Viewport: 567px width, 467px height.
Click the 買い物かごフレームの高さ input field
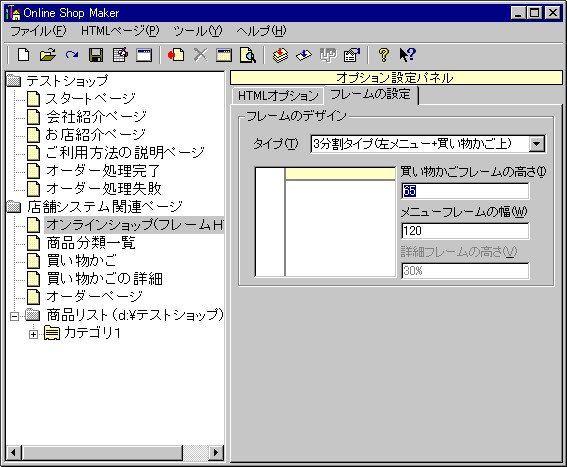click(x=465, y=191)
